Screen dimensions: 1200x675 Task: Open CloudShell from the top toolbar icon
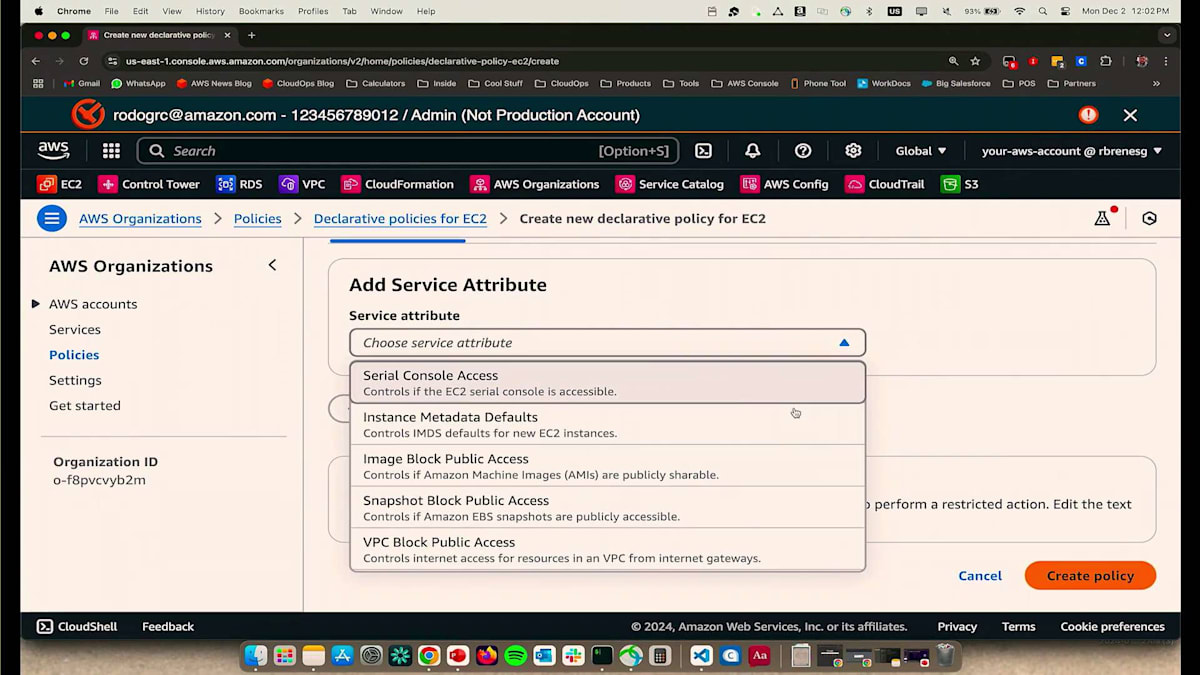704,151
